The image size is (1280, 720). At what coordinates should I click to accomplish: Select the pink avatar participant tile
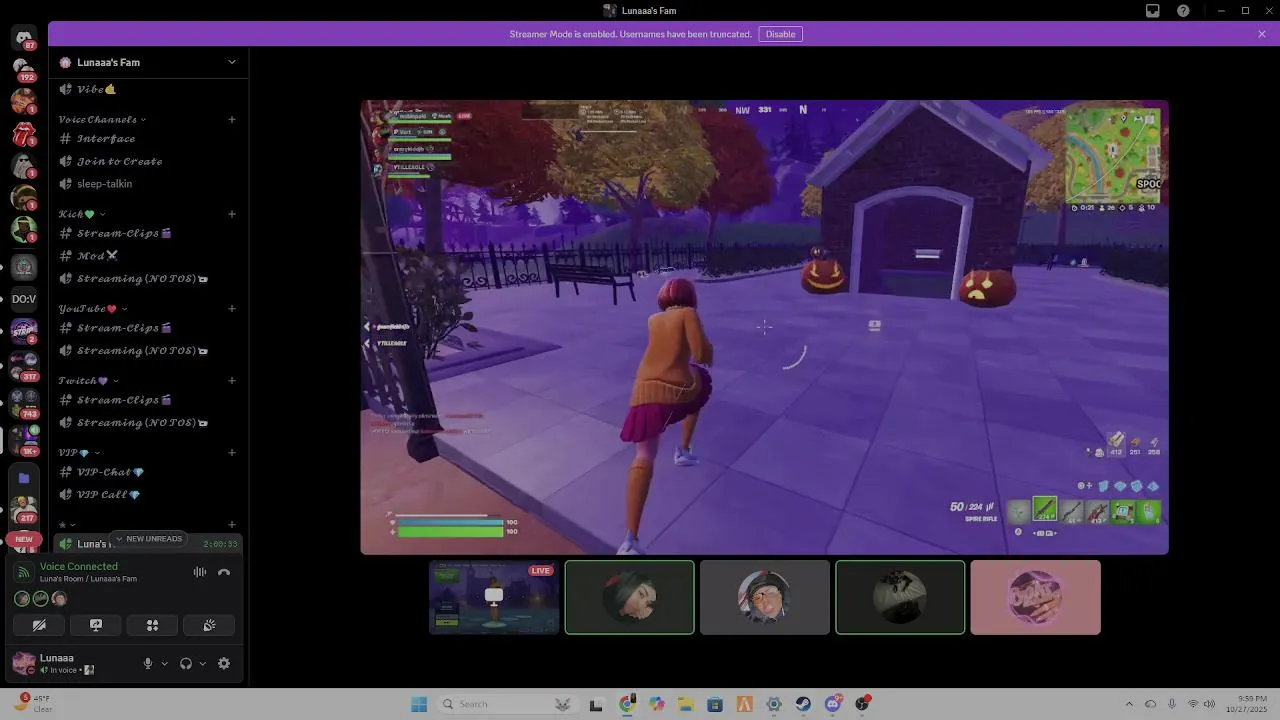[1035, 597]
